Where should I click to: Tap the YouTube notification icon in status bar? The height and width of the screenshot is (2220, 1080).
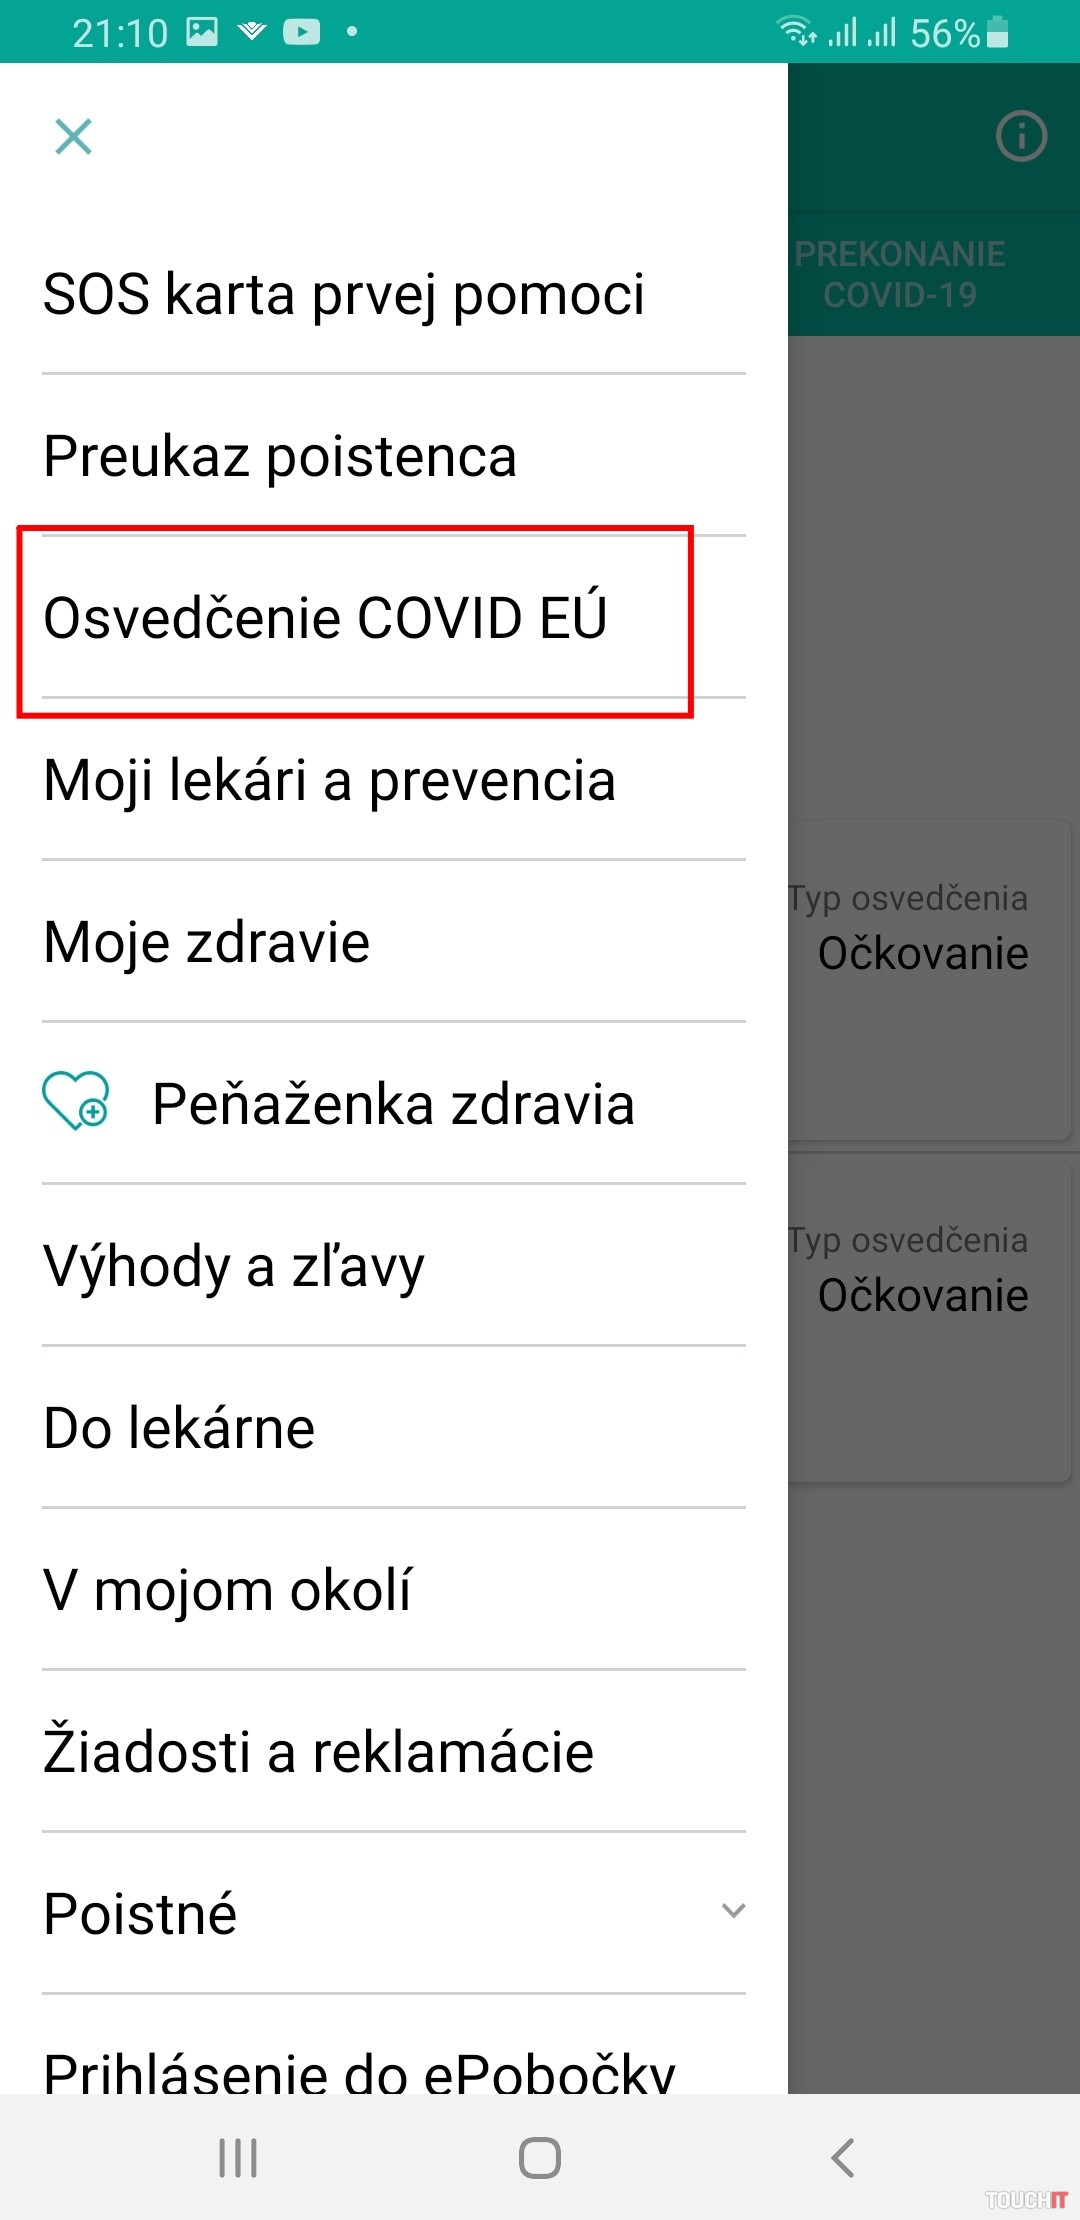pos(301,32)
